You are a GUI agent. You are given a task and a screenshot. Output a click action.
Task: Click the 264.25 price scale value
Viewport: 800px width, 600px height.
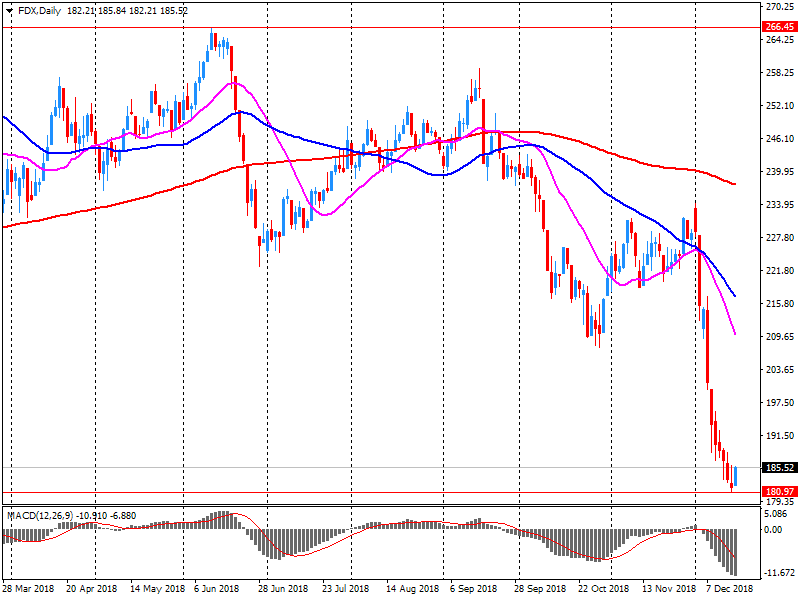[x=781, y=40]
